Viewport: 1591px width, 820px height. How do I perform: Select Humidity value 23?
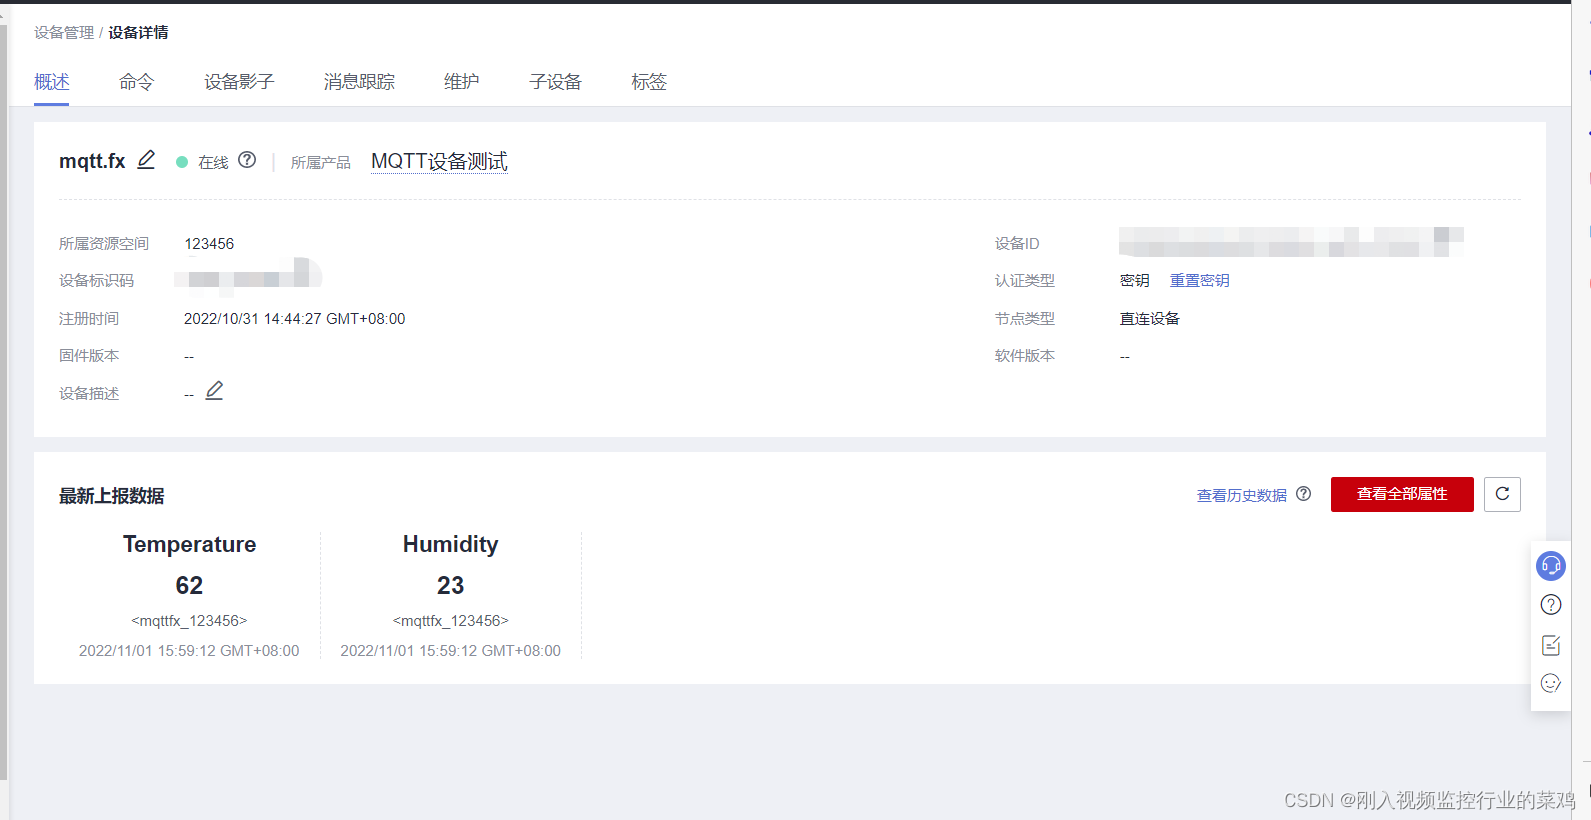(450, 585)
